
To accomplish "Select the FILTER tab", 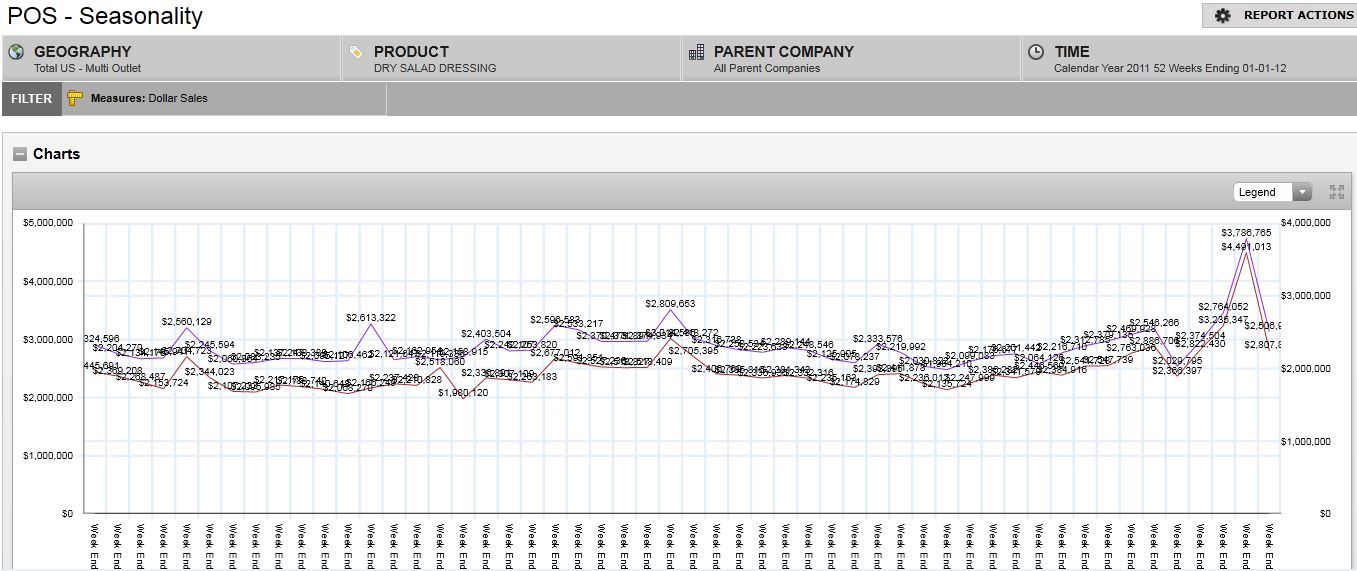I will pyautogui.click(x=32, y=99).
